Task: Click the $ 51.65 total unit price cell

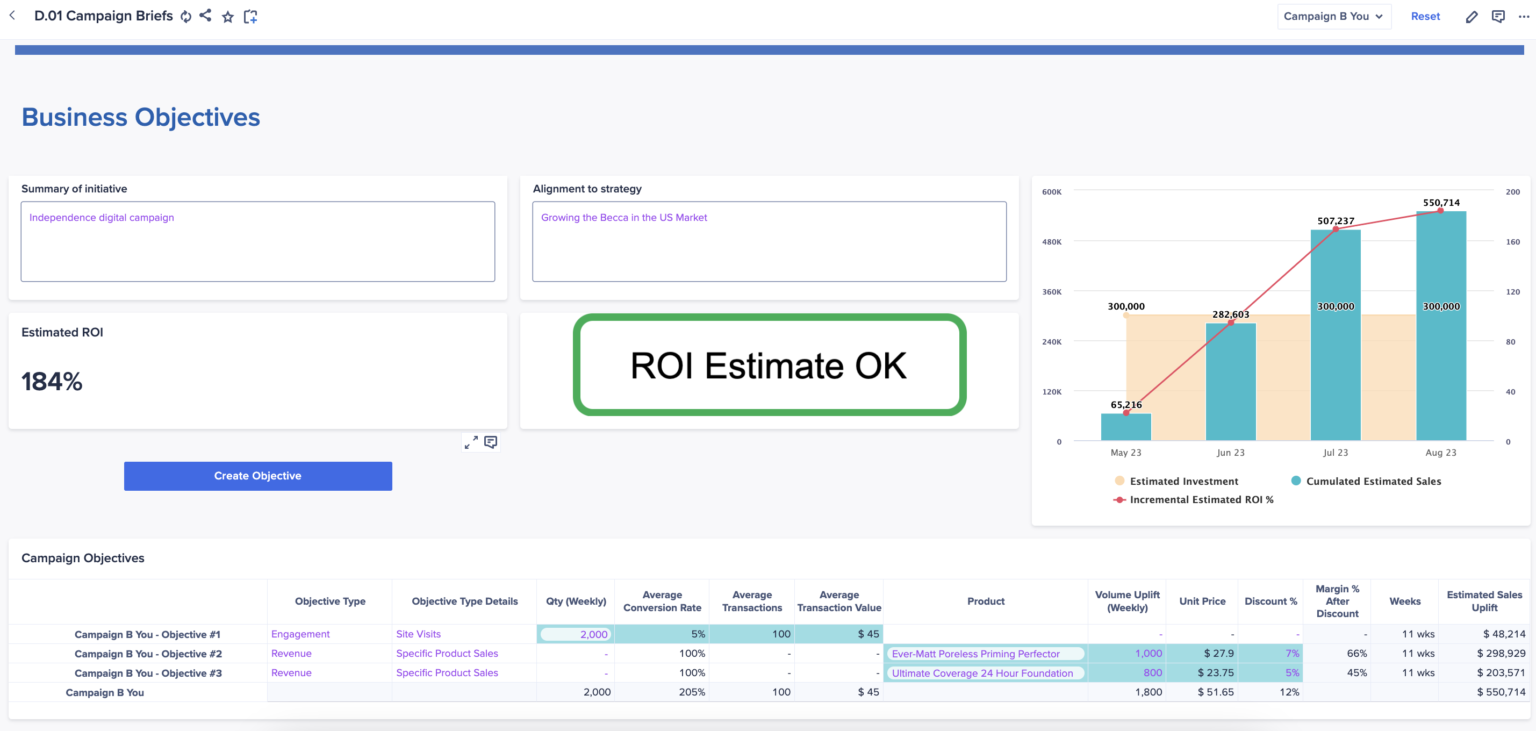Action: (x=1202, y=692)
